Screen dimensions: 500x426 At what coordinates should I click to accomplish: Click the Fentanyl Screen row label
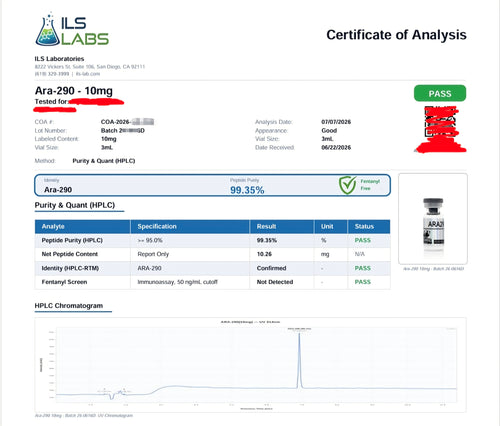(64, 282)
